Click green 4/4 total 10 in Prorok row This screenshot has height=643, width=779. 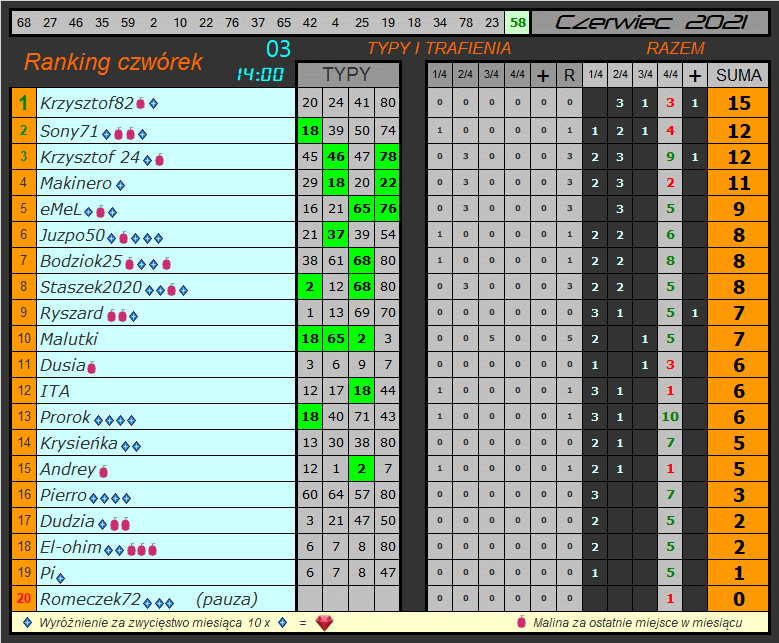tap(670, 416)
